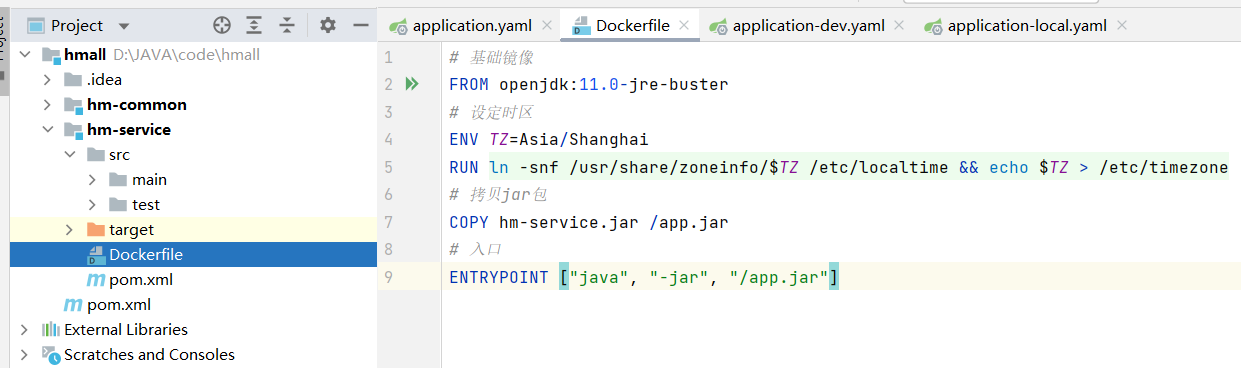
Task: Switch to application-local.yaml tab
Action: point(1027,26)
